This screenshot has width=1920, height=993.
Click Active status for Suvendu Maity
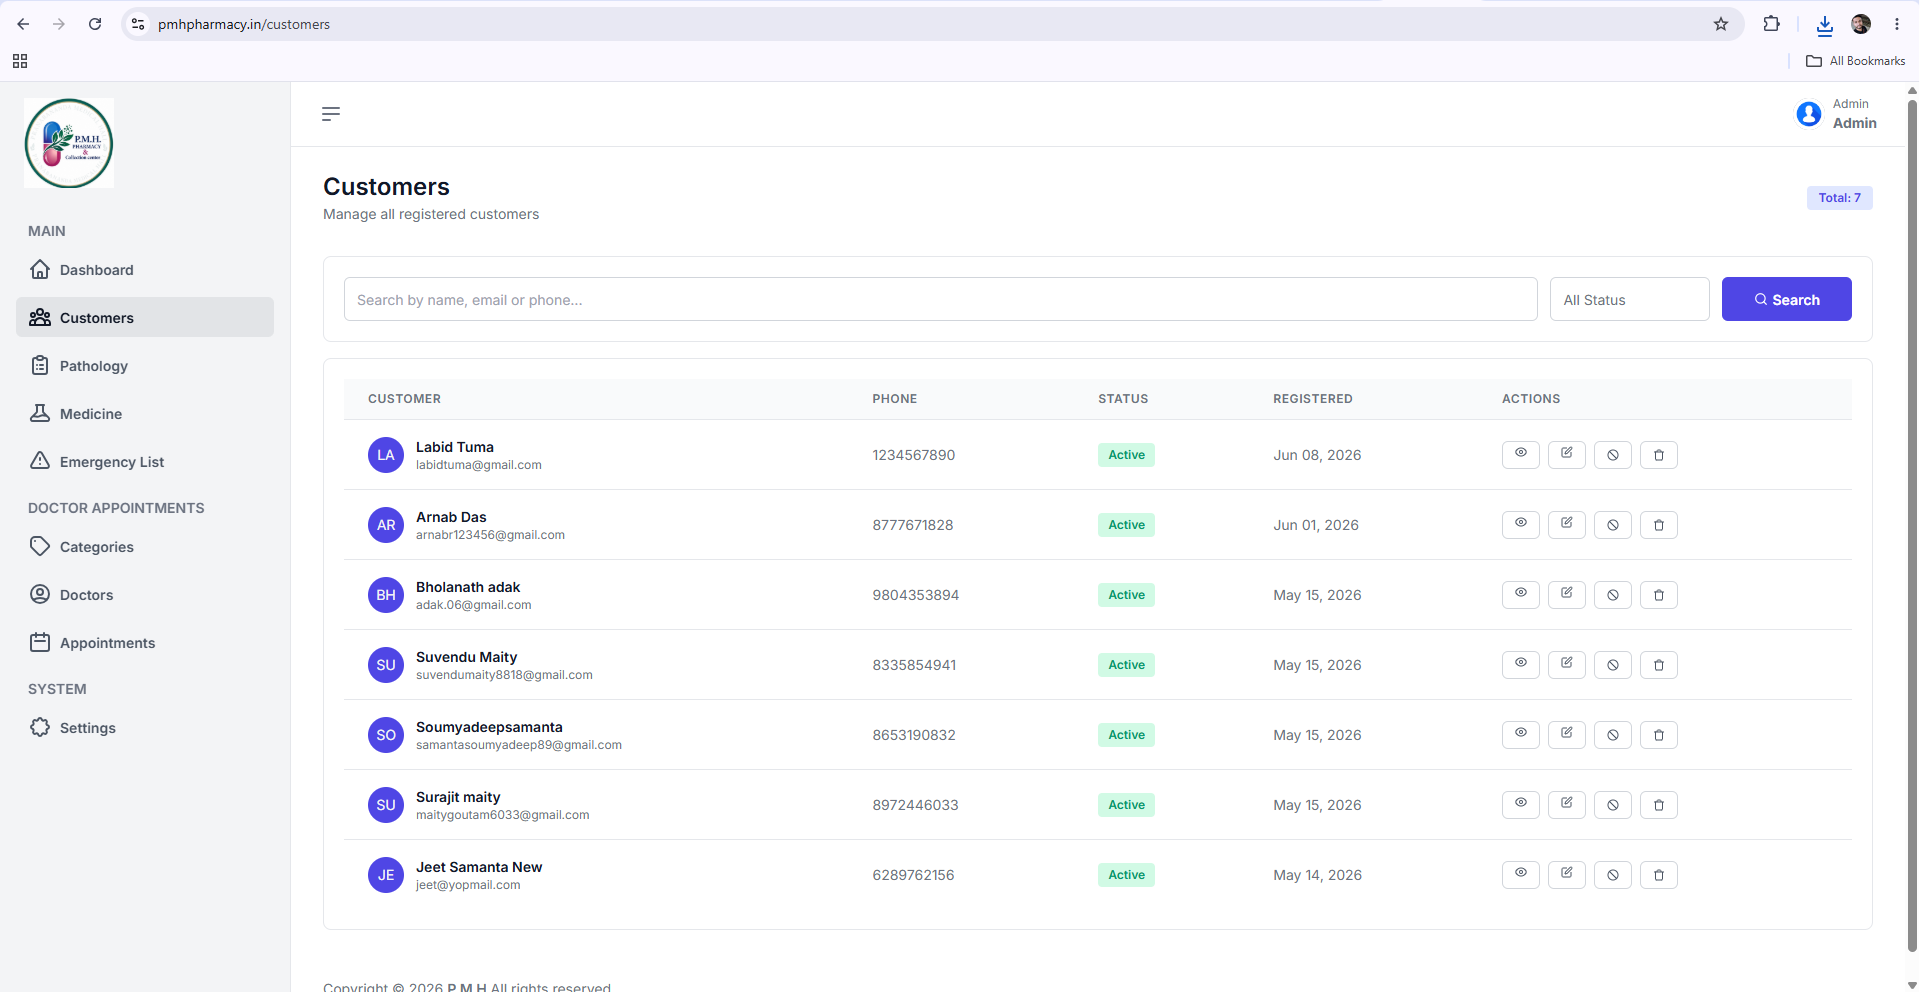pyautogui.click(x=1126, y=665)
